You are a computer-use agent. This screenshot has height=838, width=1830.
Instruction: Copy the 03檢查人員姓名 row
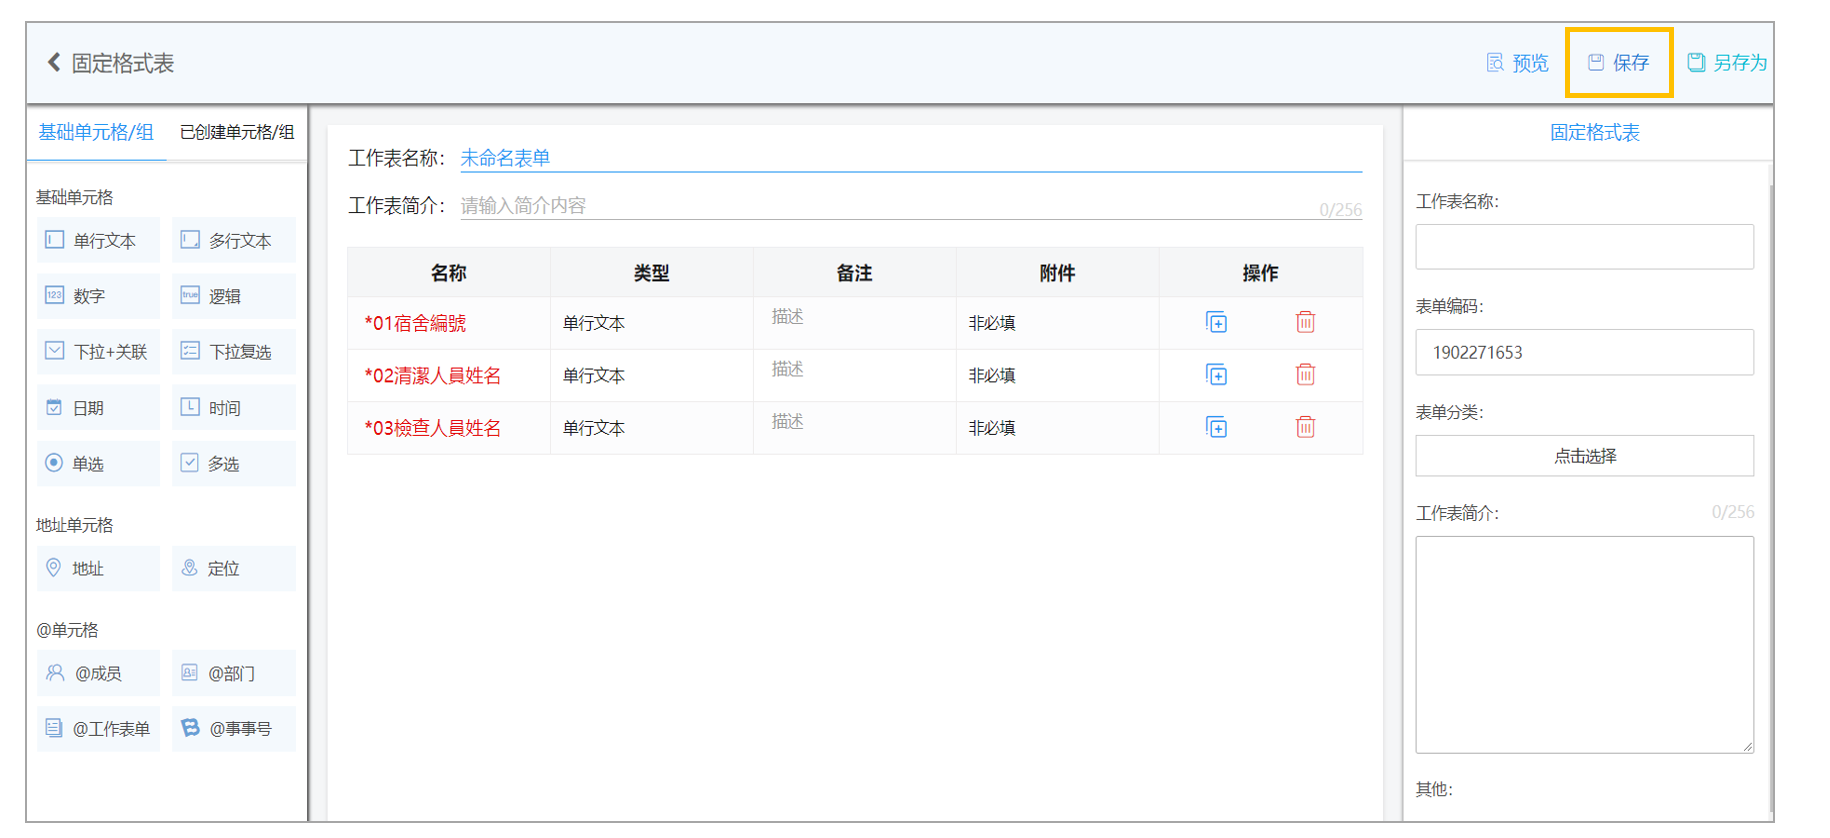tap(1216, 427)
